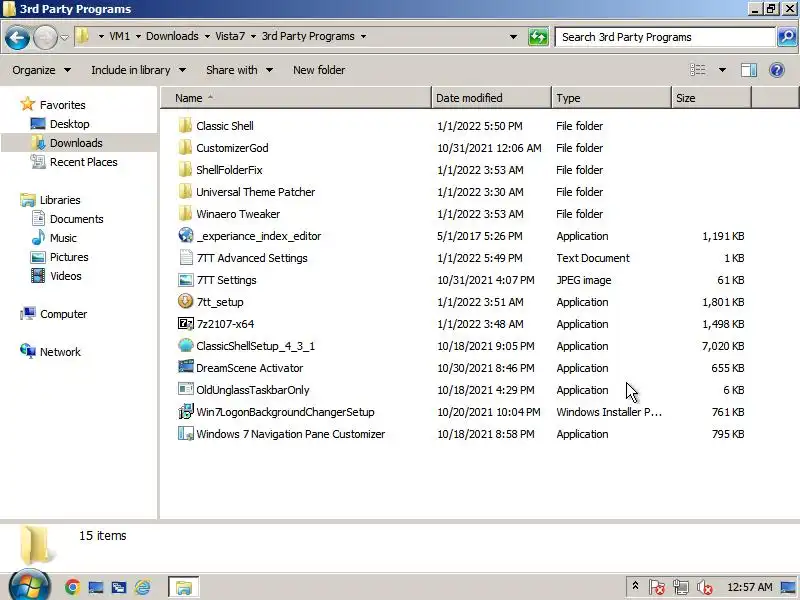The width and height of the screenshot is (800, 600).
Task: Open Desktop under Favorites
Action: click(x=69, y=124)
